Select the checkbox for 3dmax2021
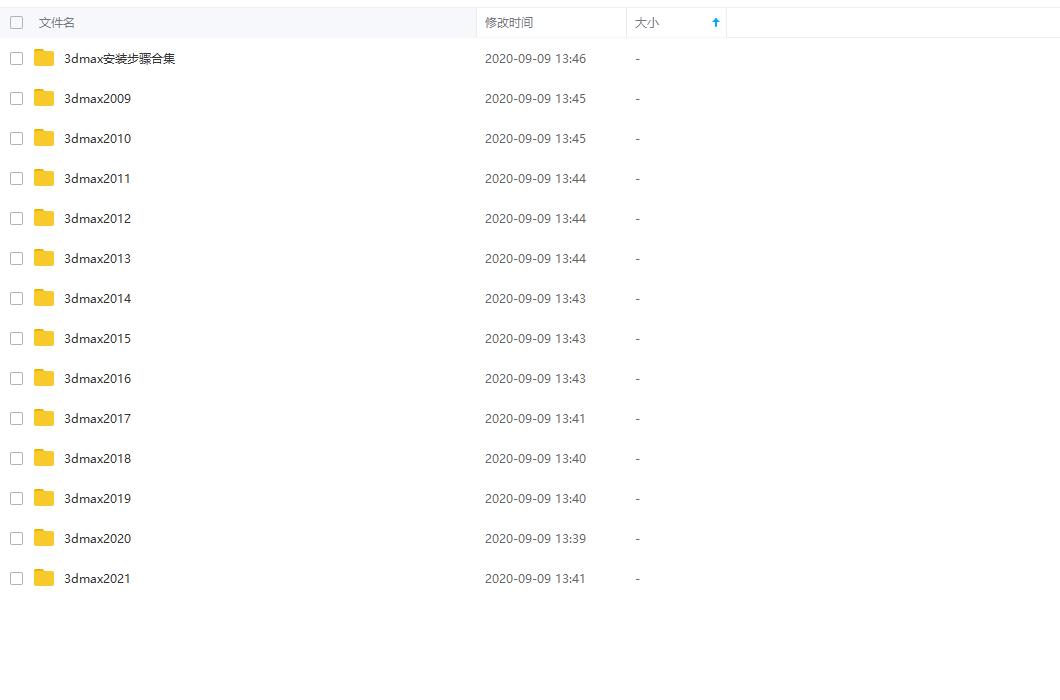 [17, 578]
